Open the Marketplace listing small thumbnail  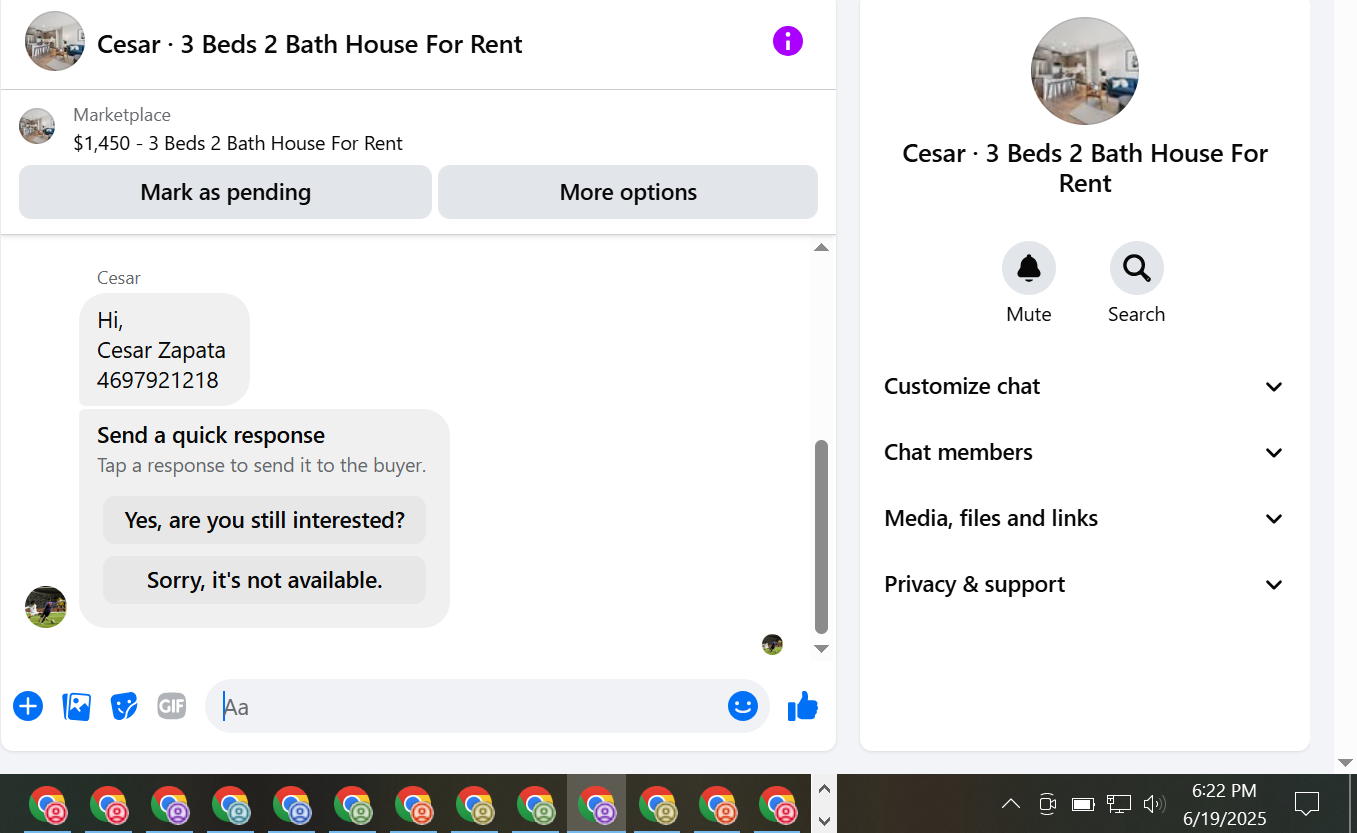click(37, 126)
